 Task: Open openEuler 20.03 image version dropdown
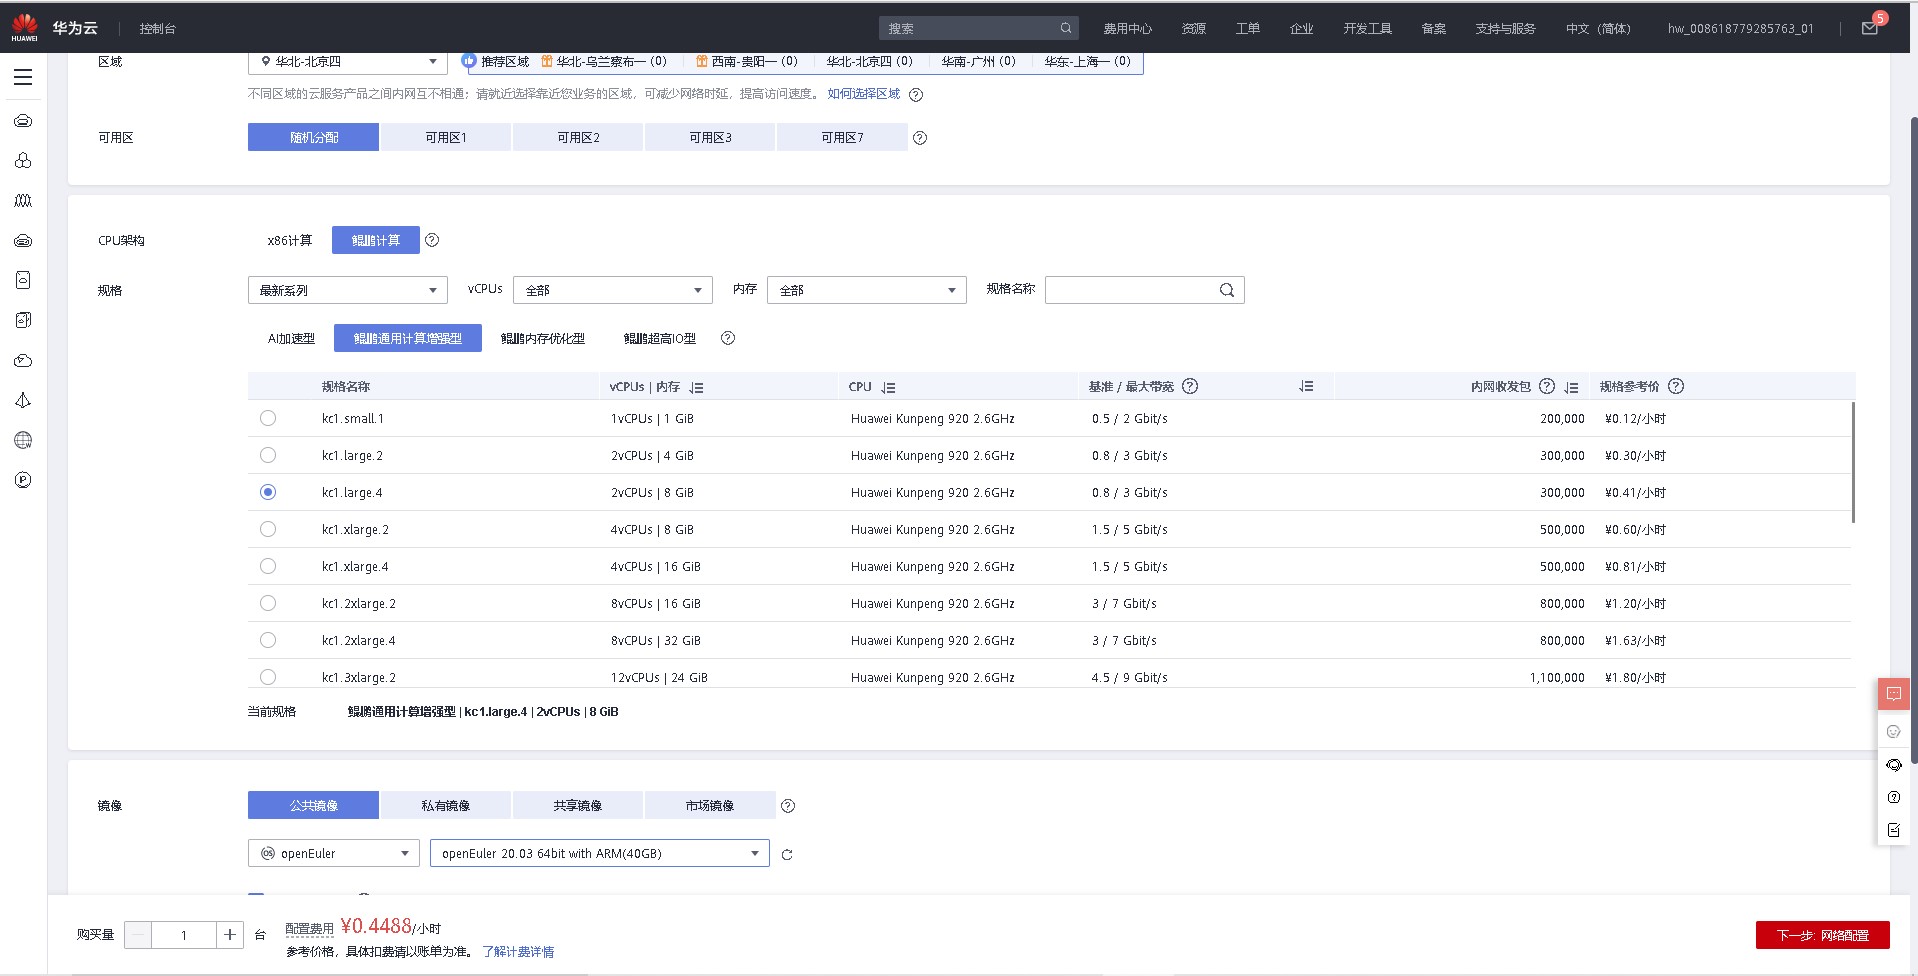click(599, 853)
